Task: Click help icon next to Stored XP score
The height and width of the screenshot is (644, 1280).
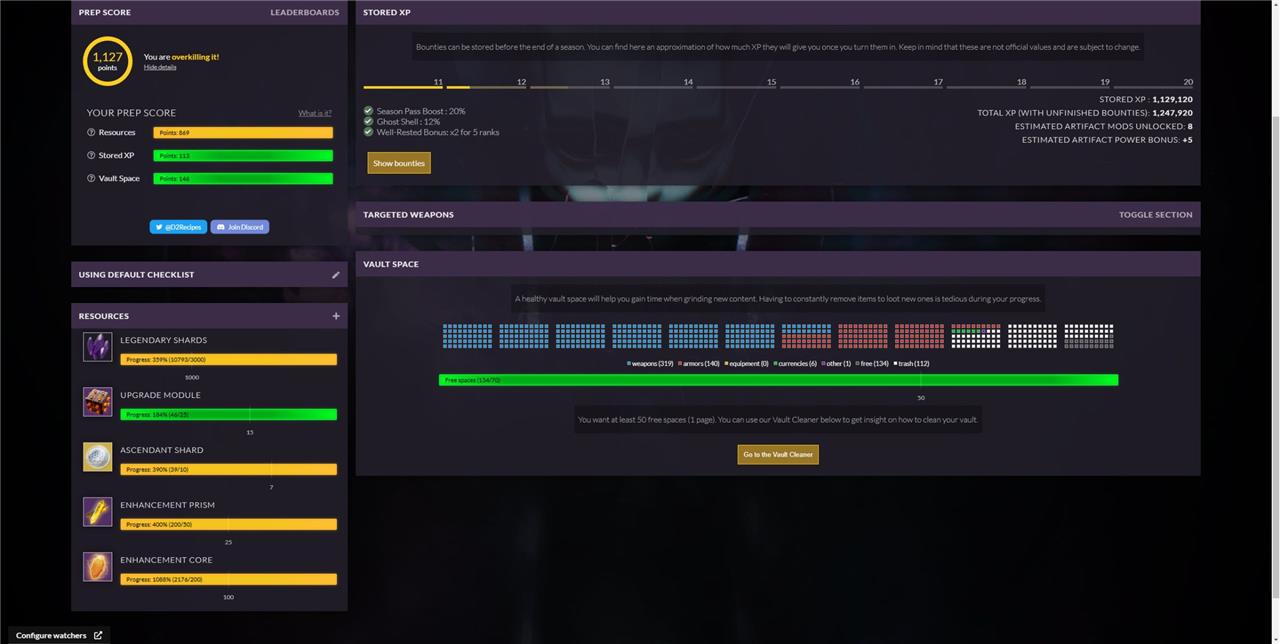Action: pyautogui.click(x=91, y=156)
